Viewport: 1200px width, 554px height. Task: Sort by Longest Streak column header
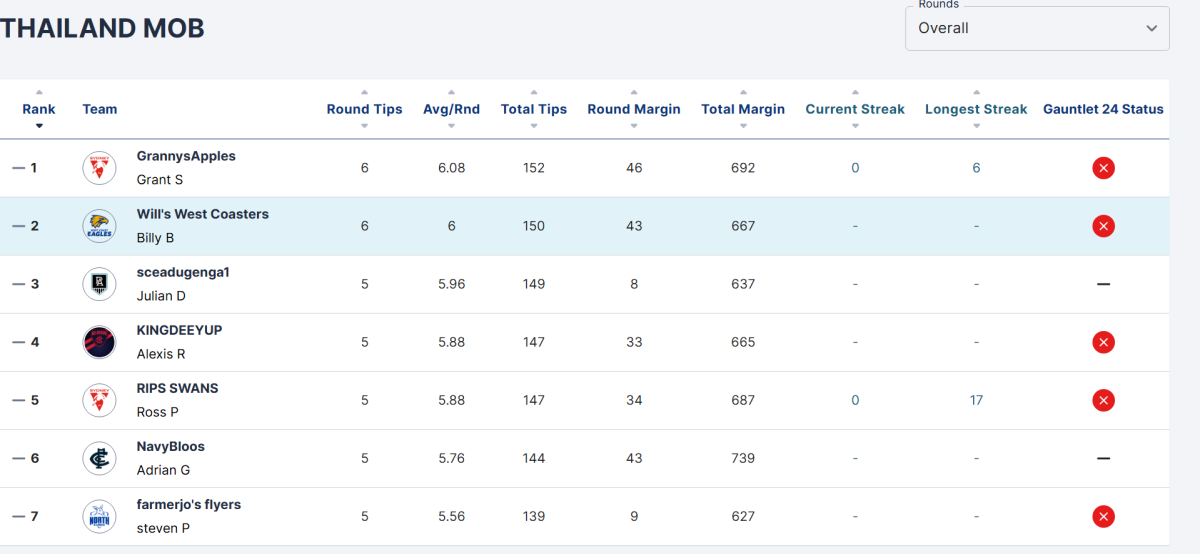(x=976, y=109)
